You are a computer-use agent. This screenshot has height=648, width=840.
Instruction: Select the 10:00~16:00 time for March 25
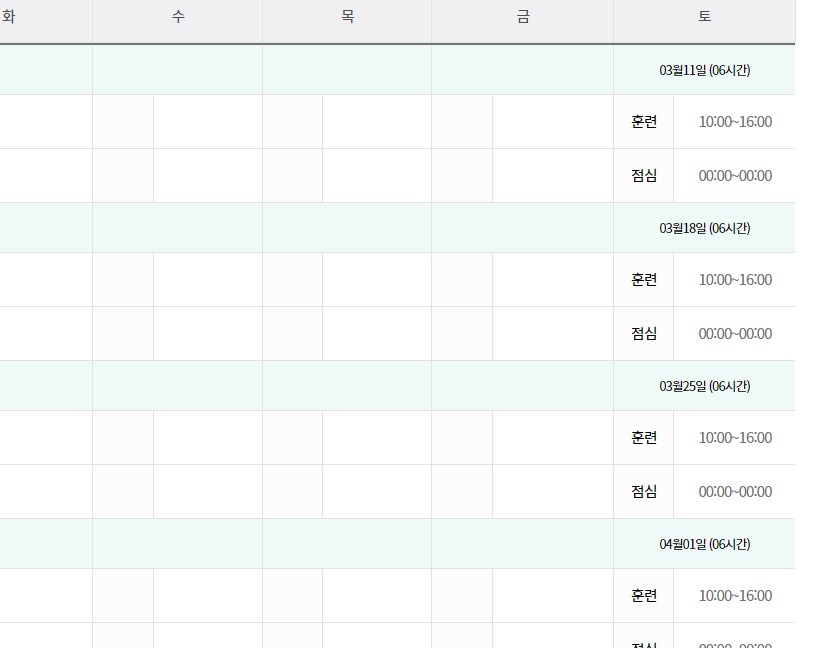point(734,437)
